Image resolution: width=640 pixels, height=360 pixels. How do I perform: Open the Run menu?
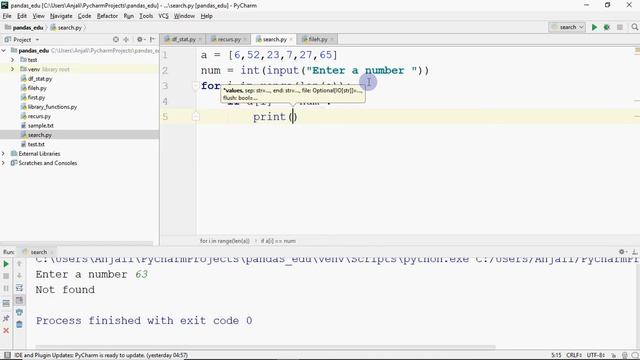[x=129, y=16]
